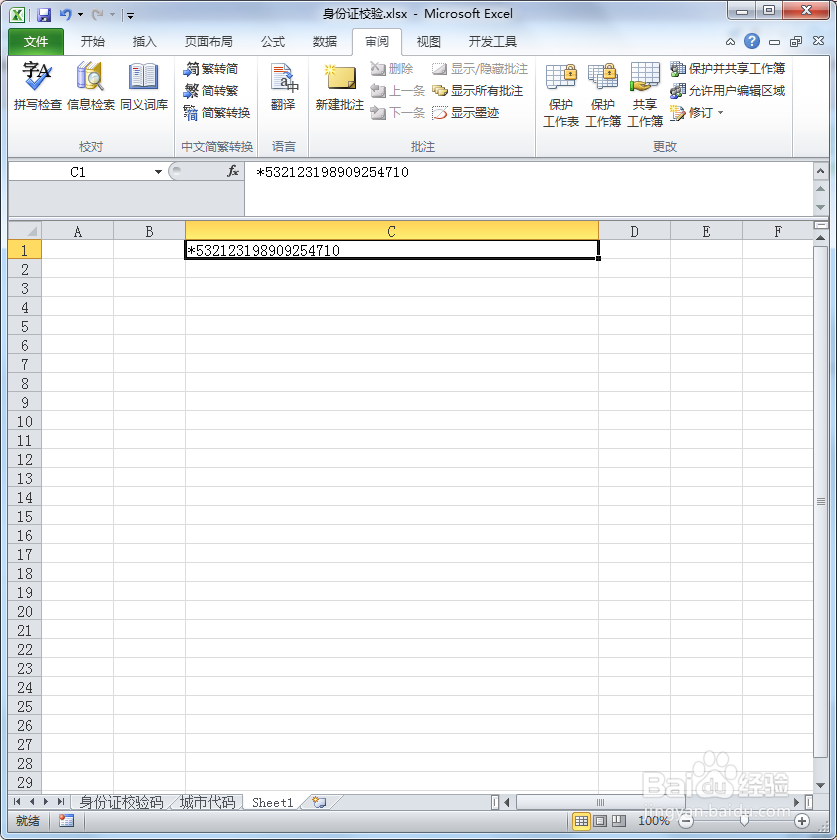
Task: Switch to the 数据 Data tab
Action: (x=325, y=42)
